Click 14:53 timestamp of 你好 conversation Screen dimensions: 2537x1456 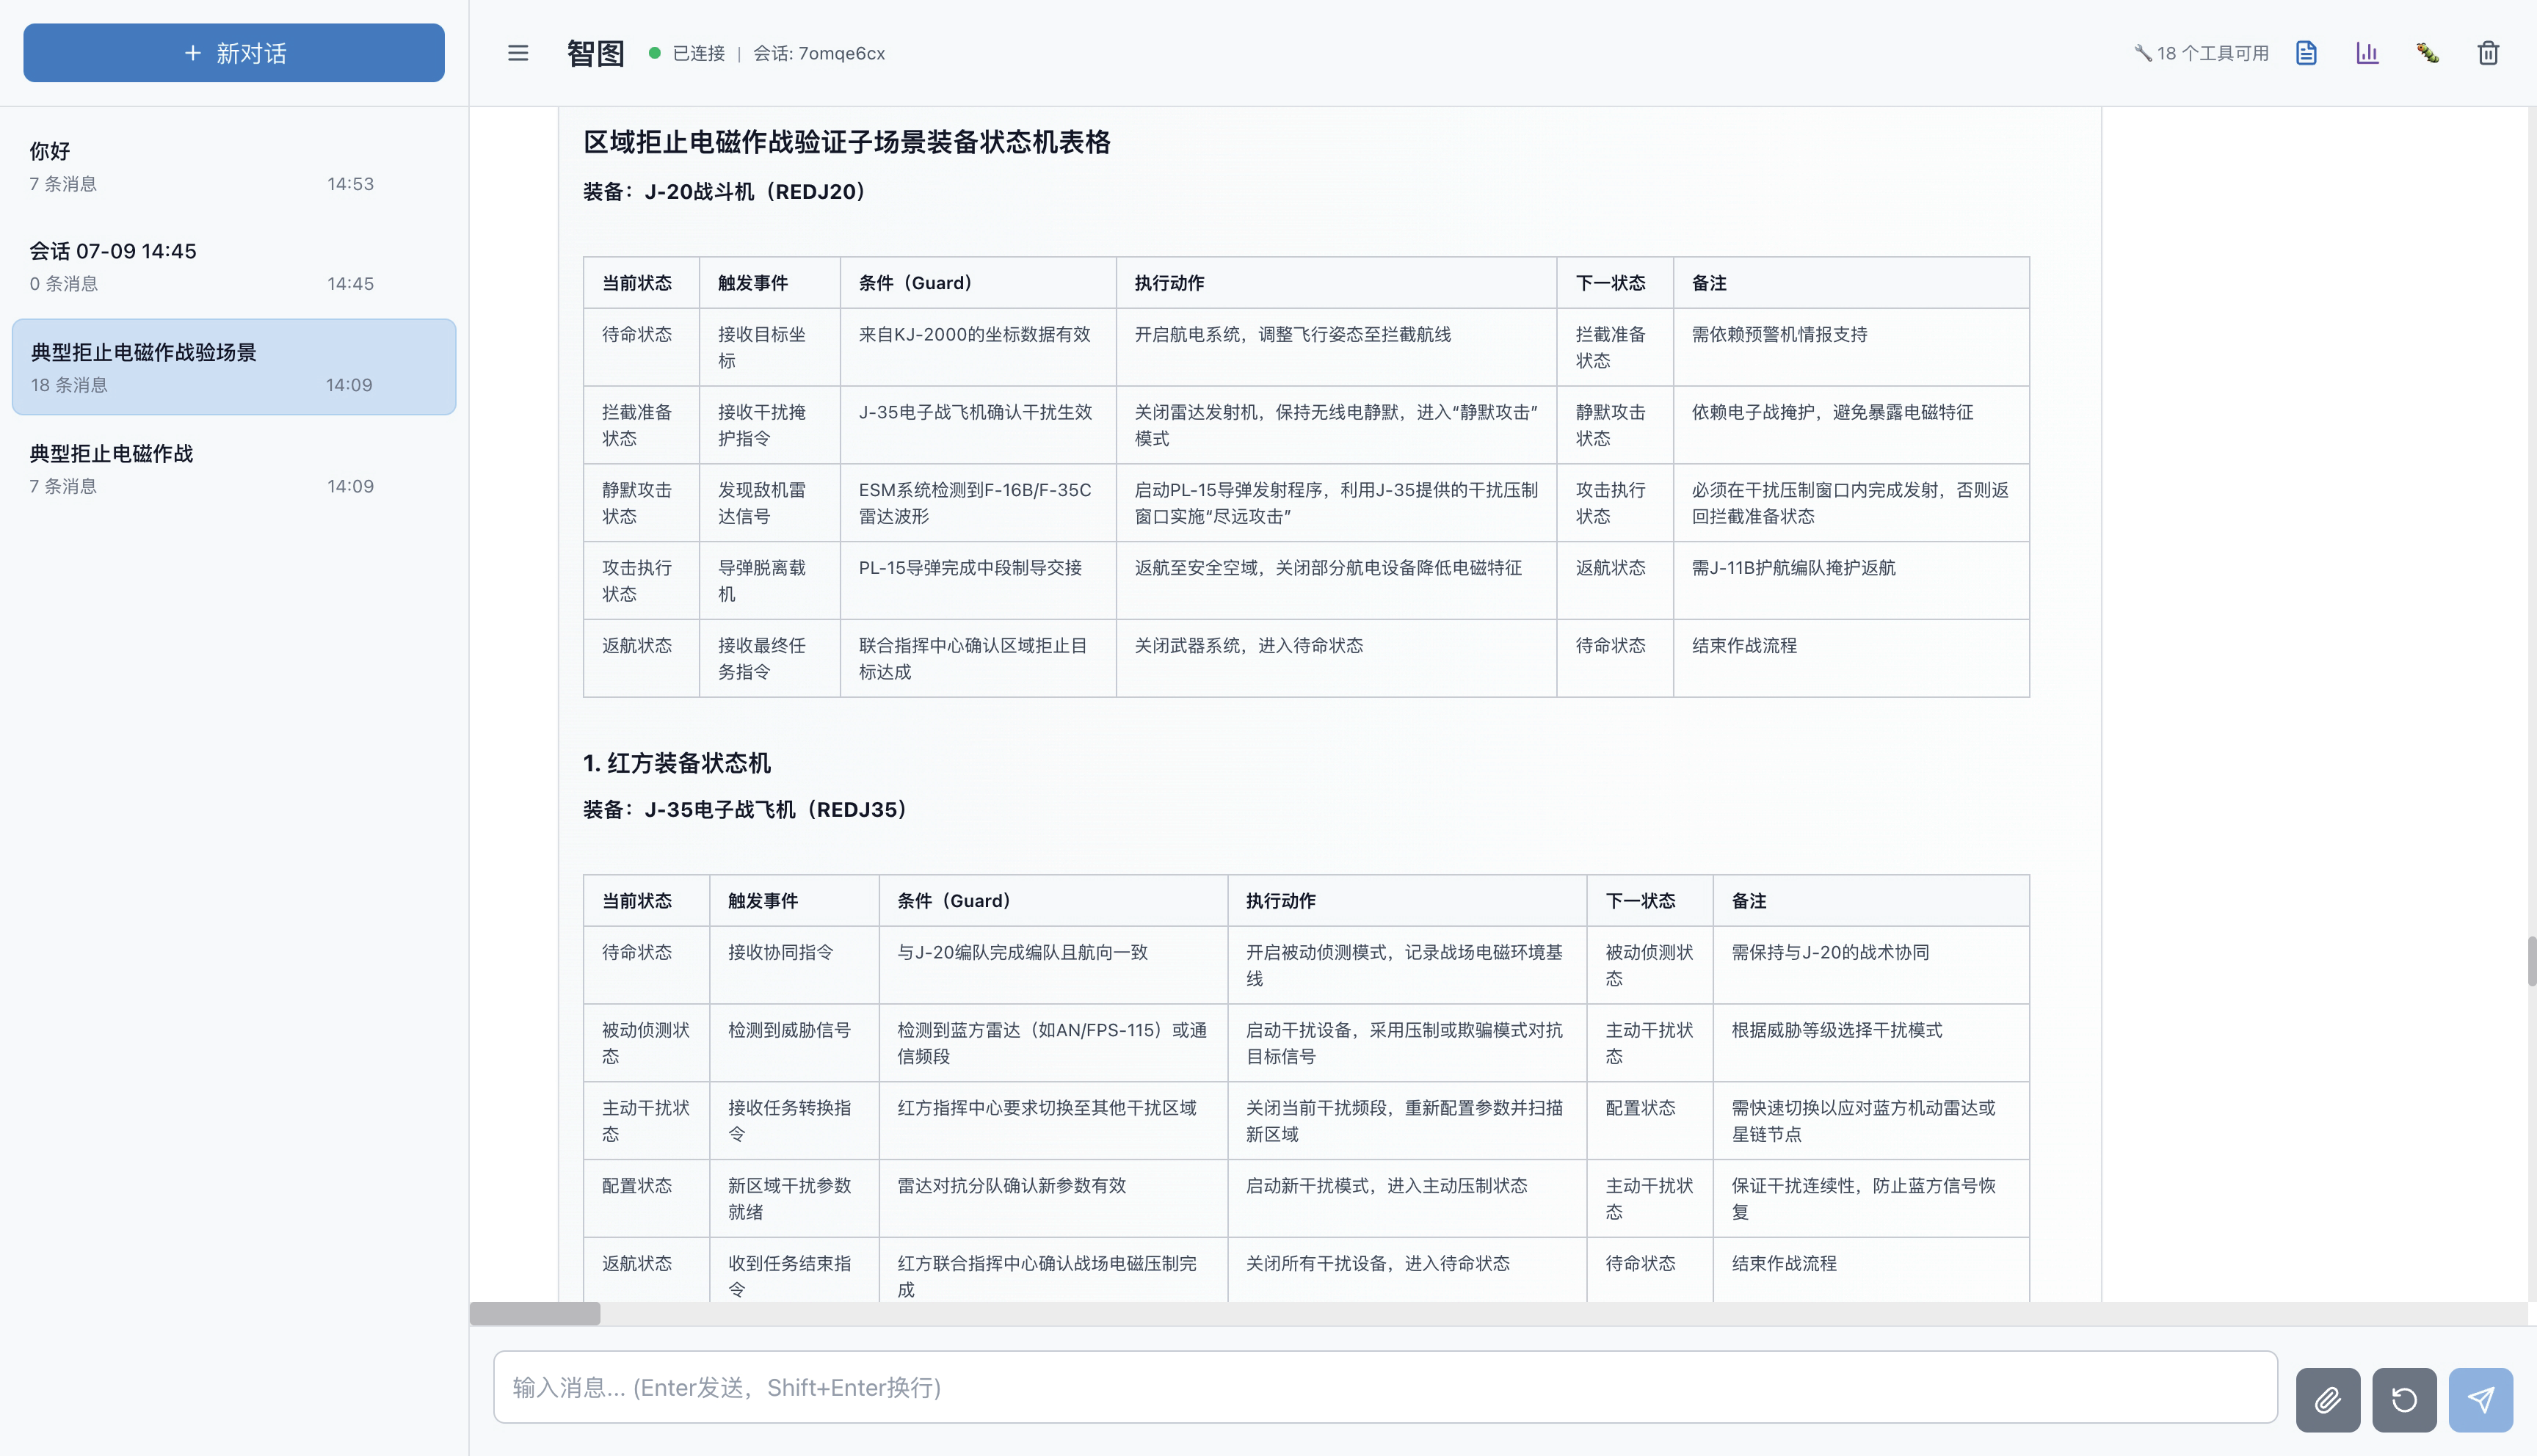coord(350,184)
